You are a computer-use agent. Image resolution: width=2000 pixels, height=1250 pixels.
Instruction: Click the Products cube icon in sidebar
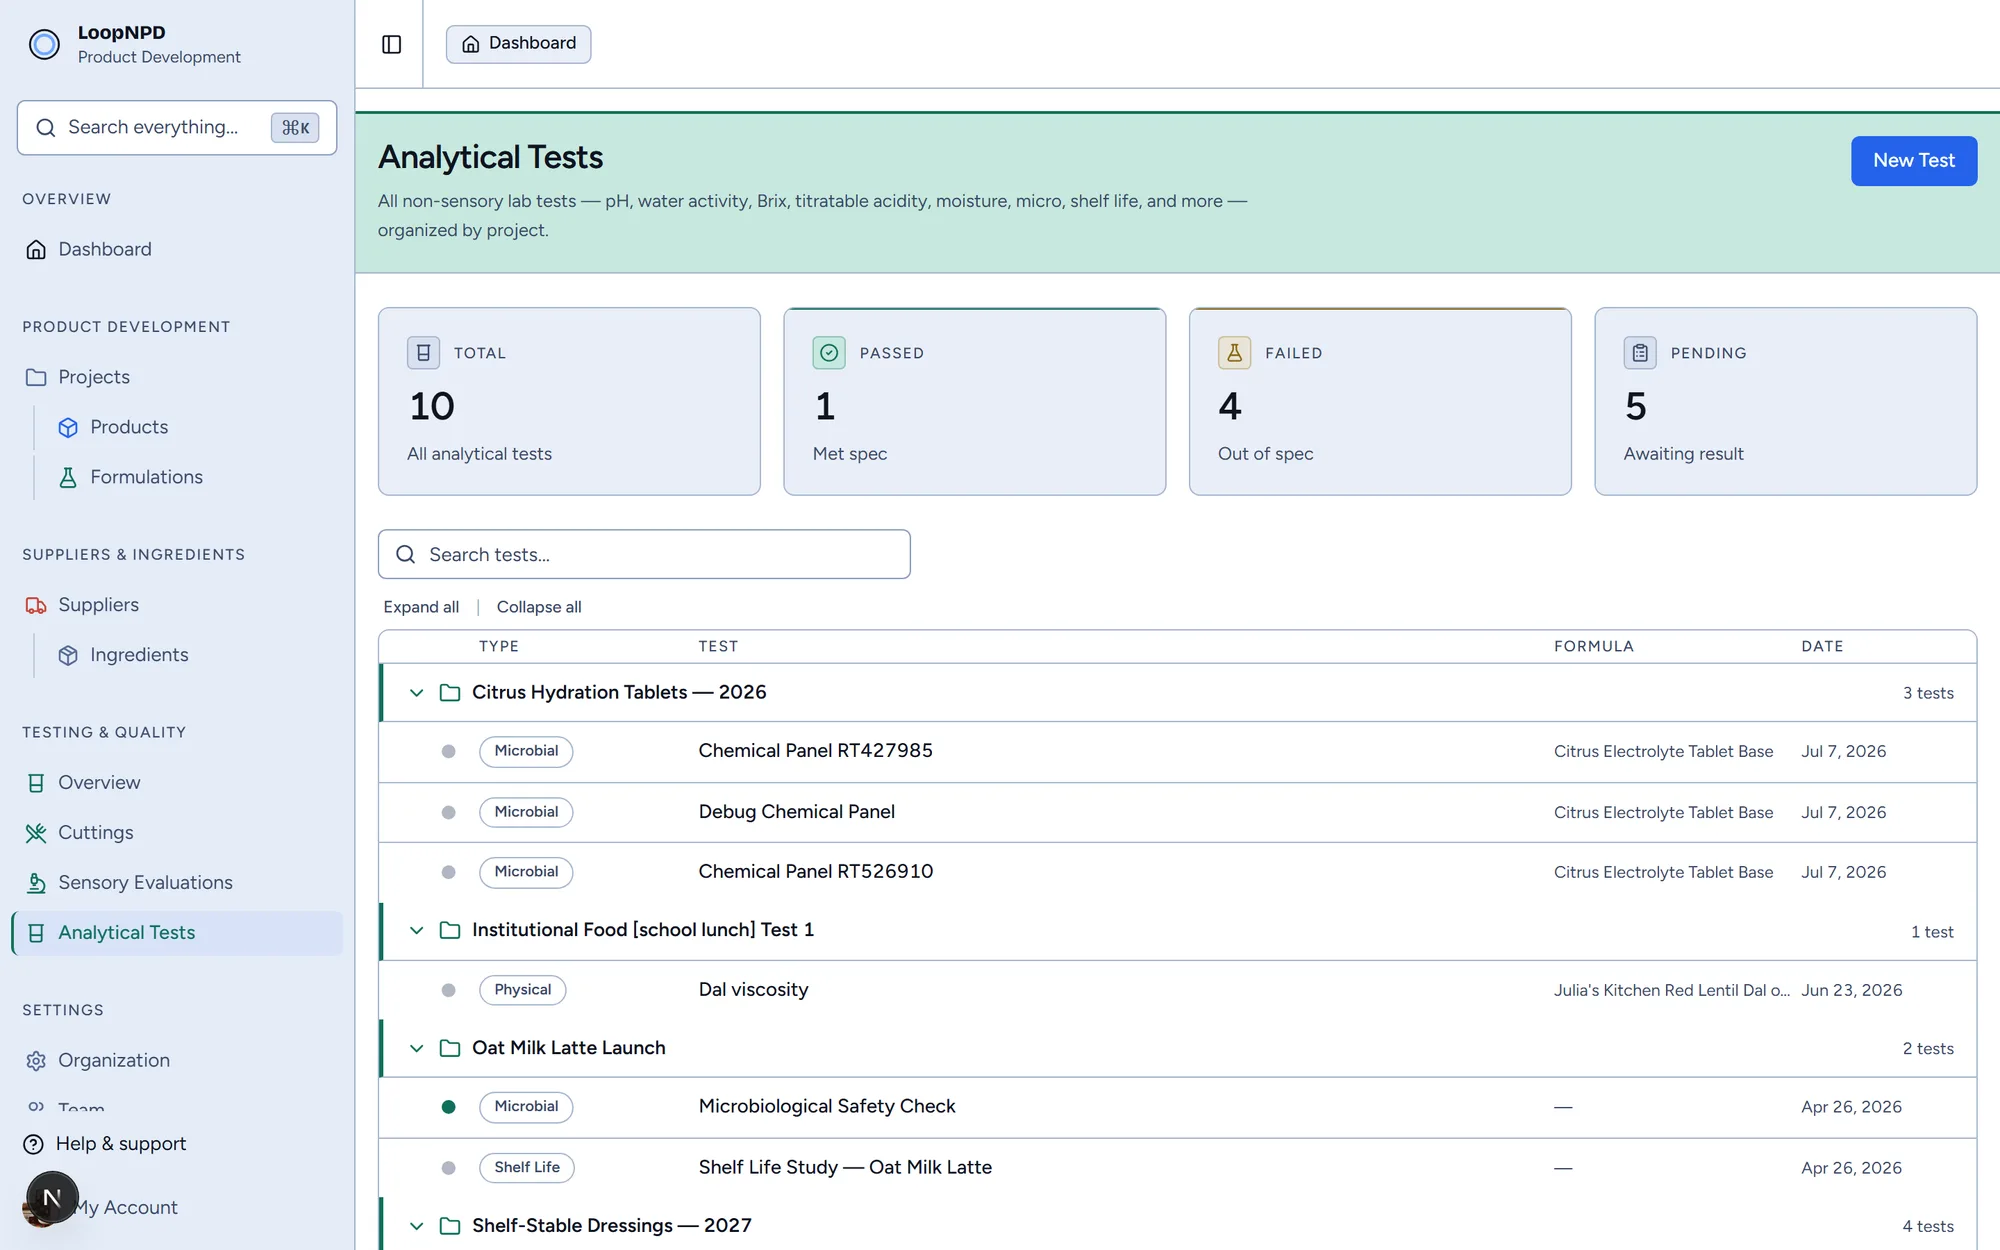tap(68, 427)
